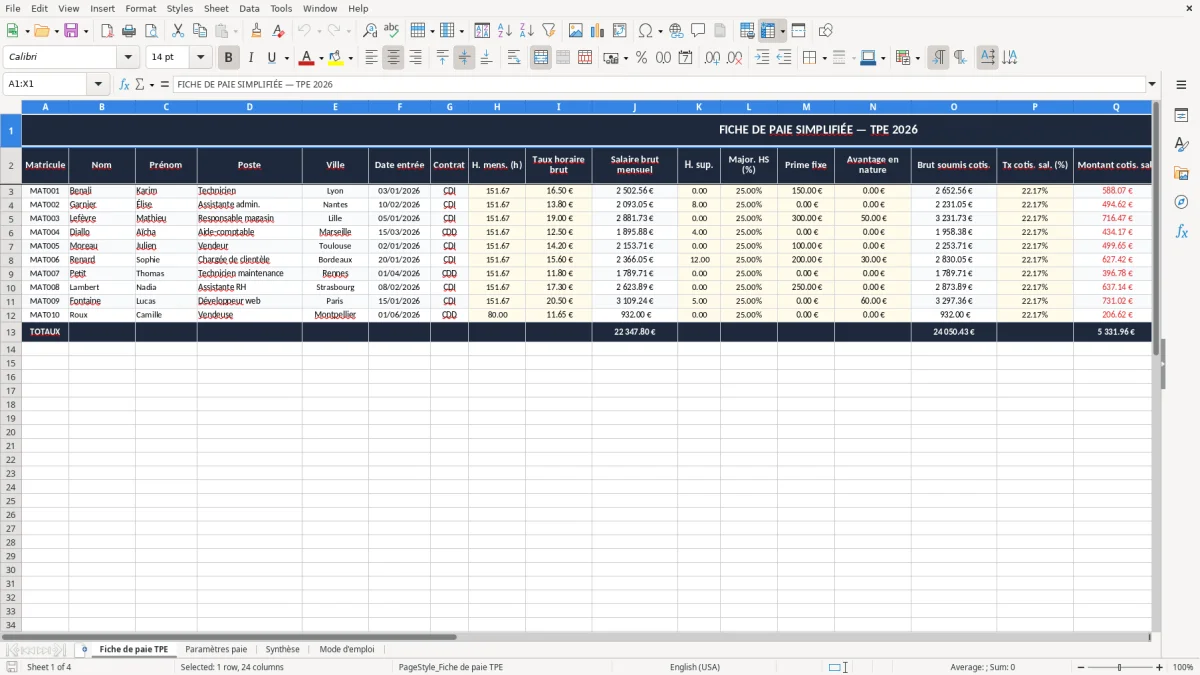Click the Copy icon

coord(199,31)
